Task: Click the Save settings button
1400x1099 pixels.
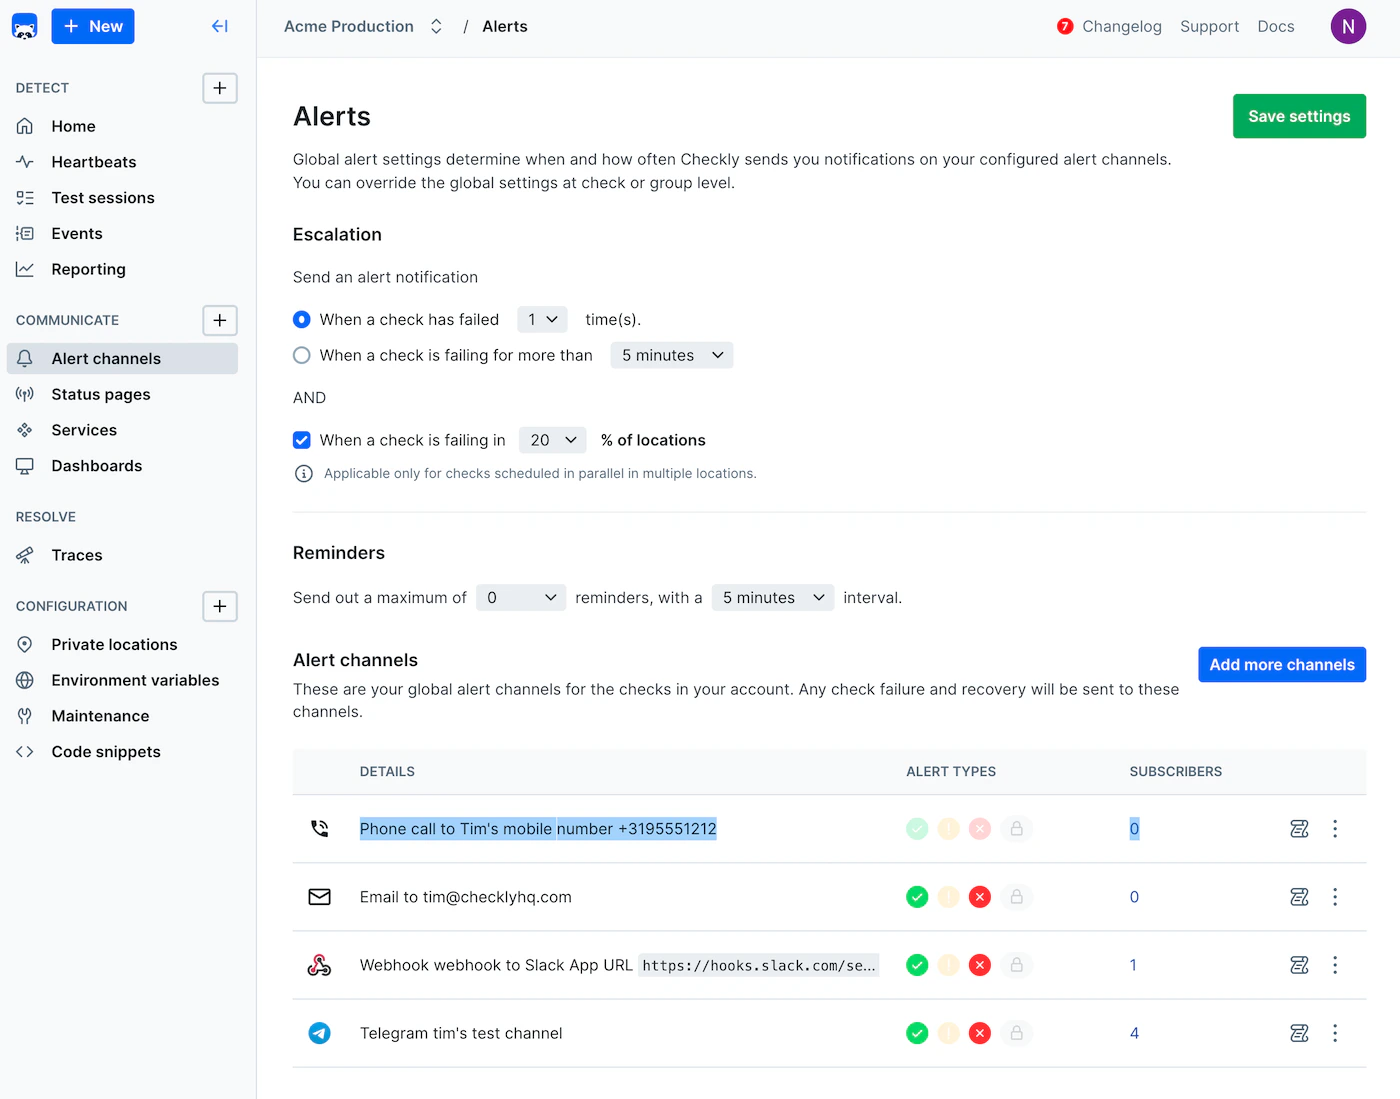Action: pos(1299,116)
